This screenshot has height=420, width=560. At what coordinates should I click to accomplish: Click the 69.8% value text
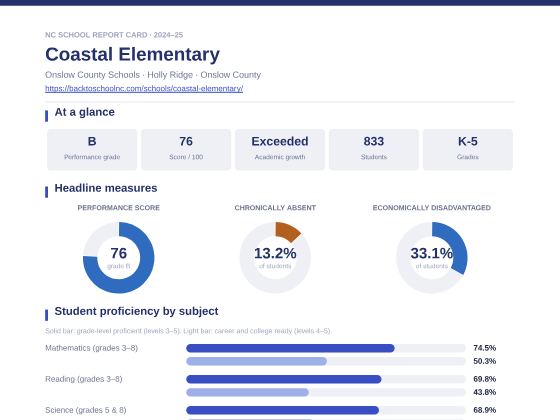(485, 379)
